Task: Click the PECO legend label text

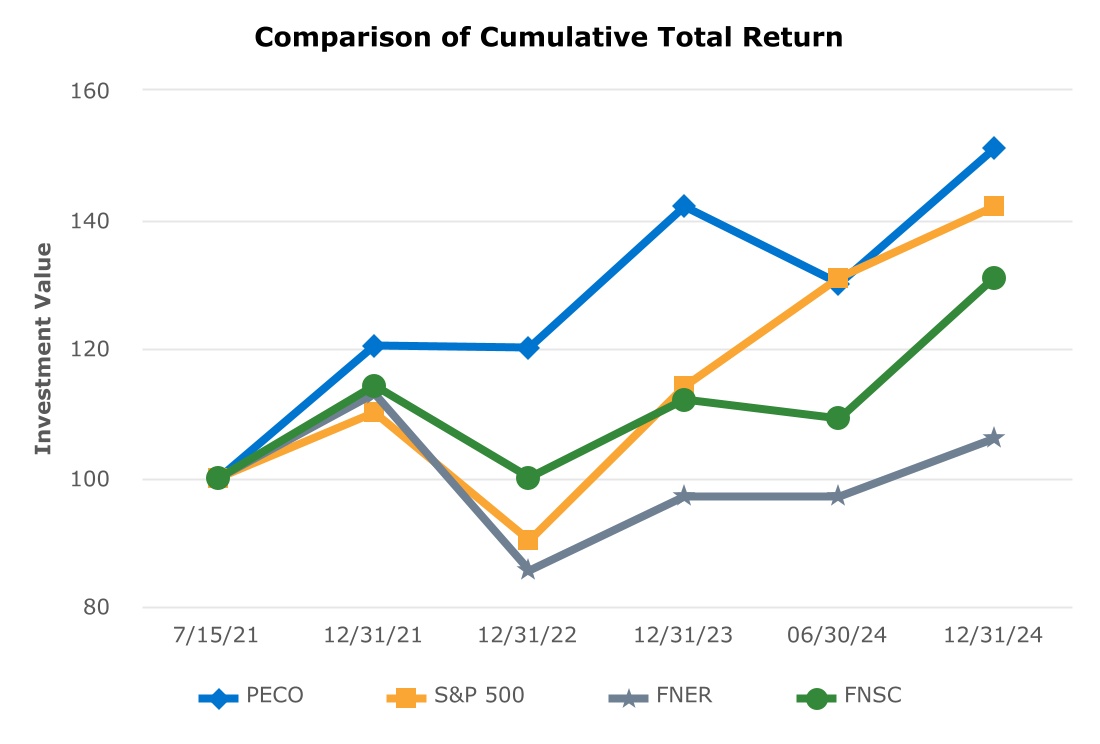Action: [x=274, y=696]
